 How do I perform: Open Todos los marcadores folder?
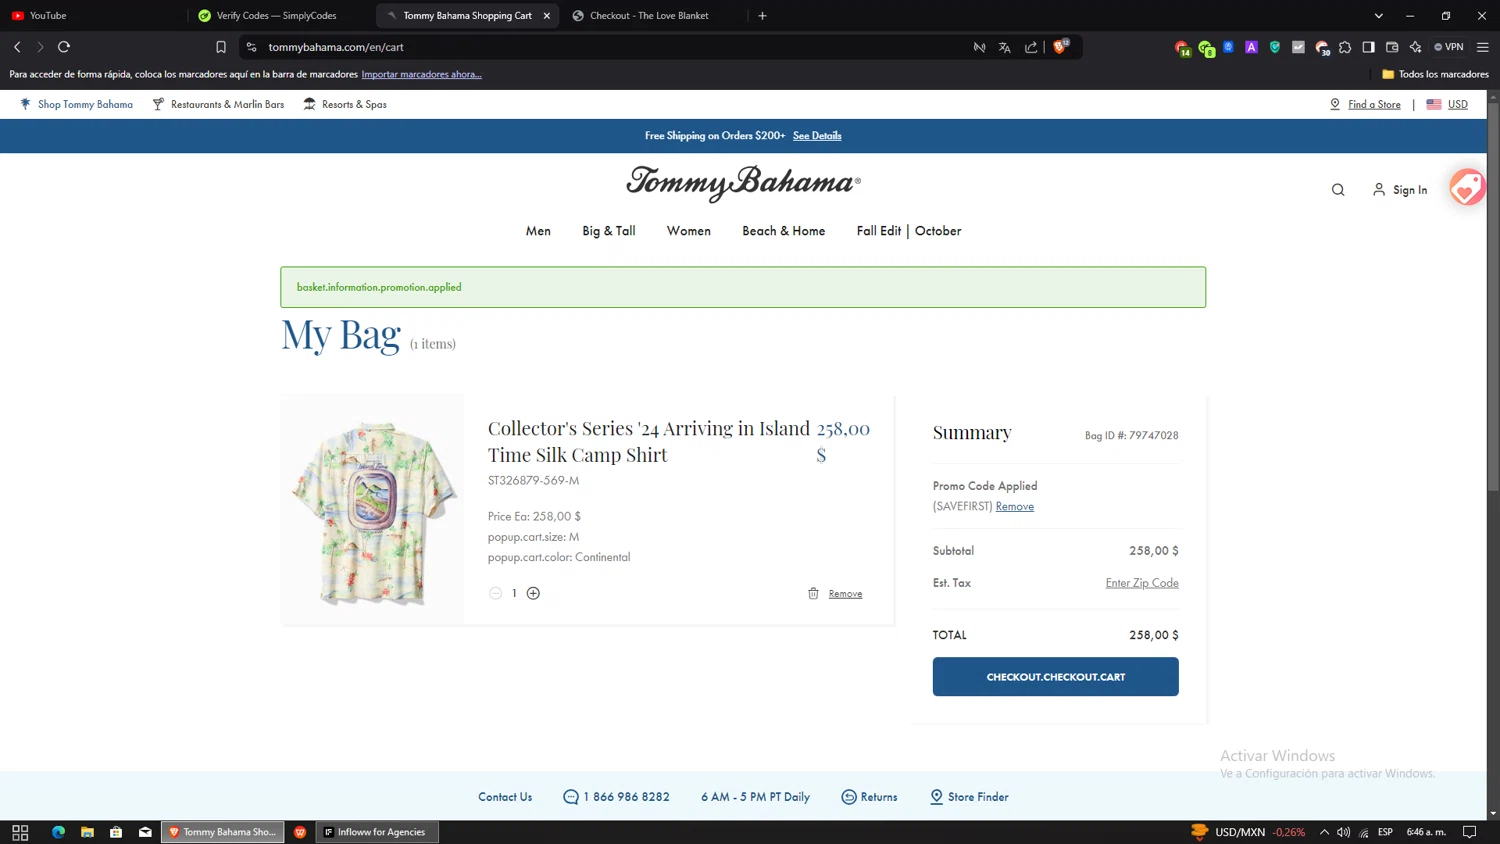coord(1435,74)
